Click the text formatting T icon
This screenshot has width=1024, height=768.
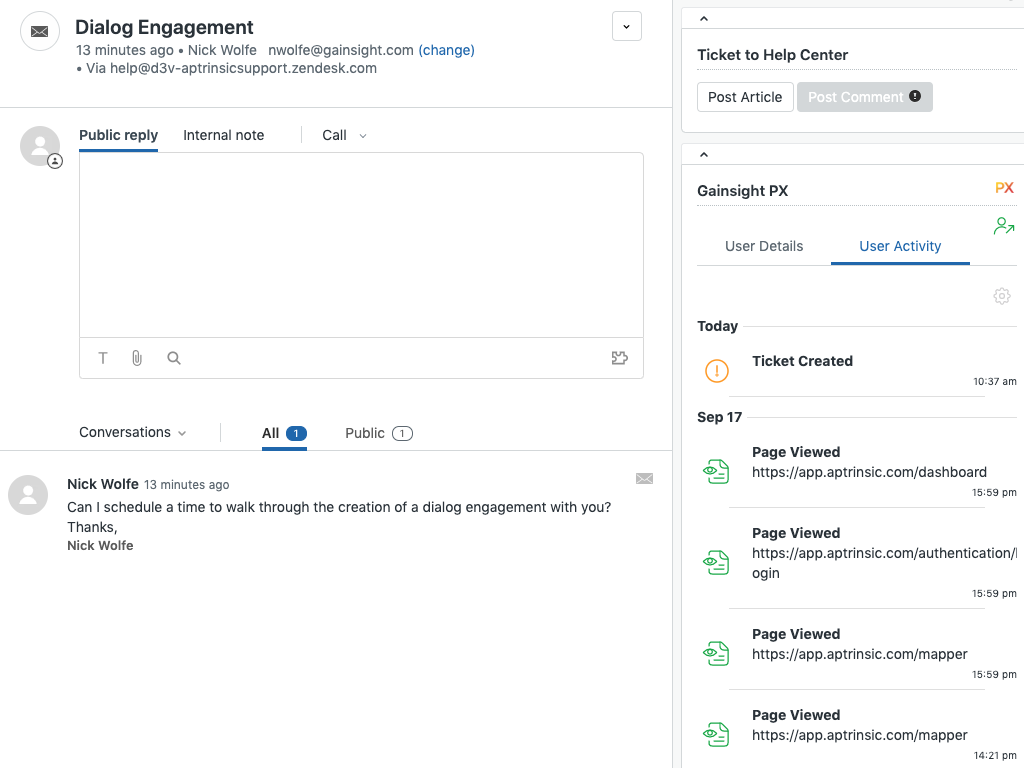tap(103, 358)
